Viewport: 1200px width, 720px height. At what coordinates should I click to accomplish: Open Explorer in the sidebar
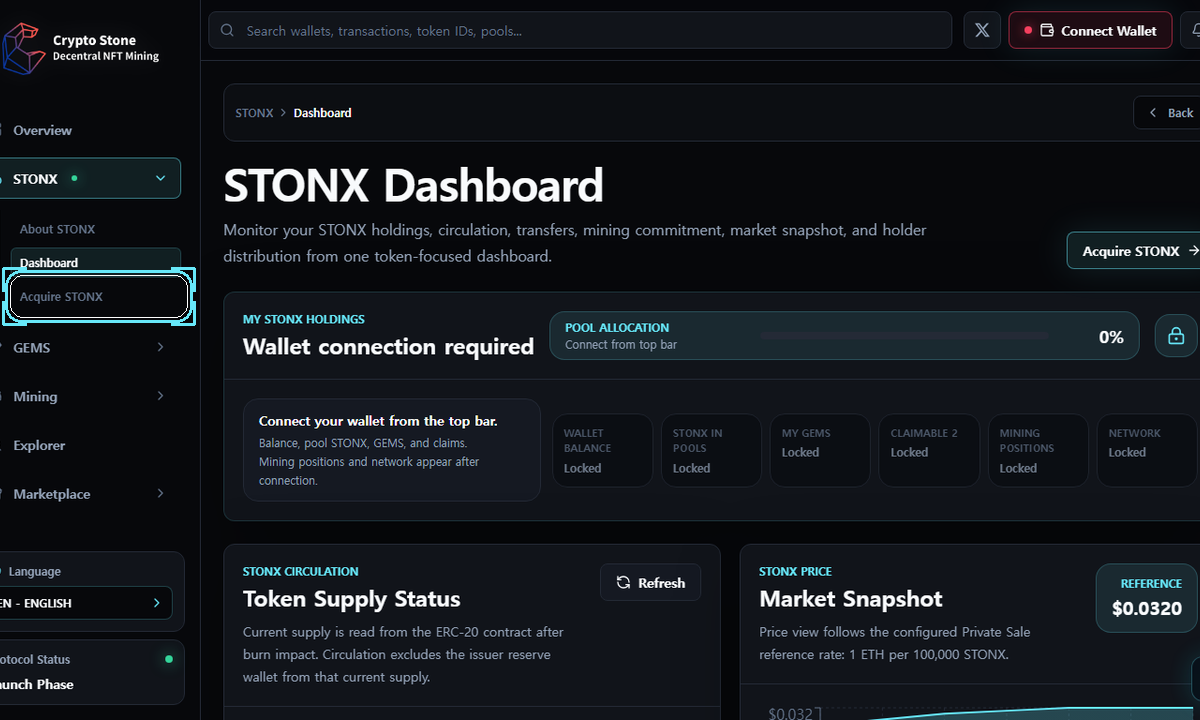[x=39, y=445]
